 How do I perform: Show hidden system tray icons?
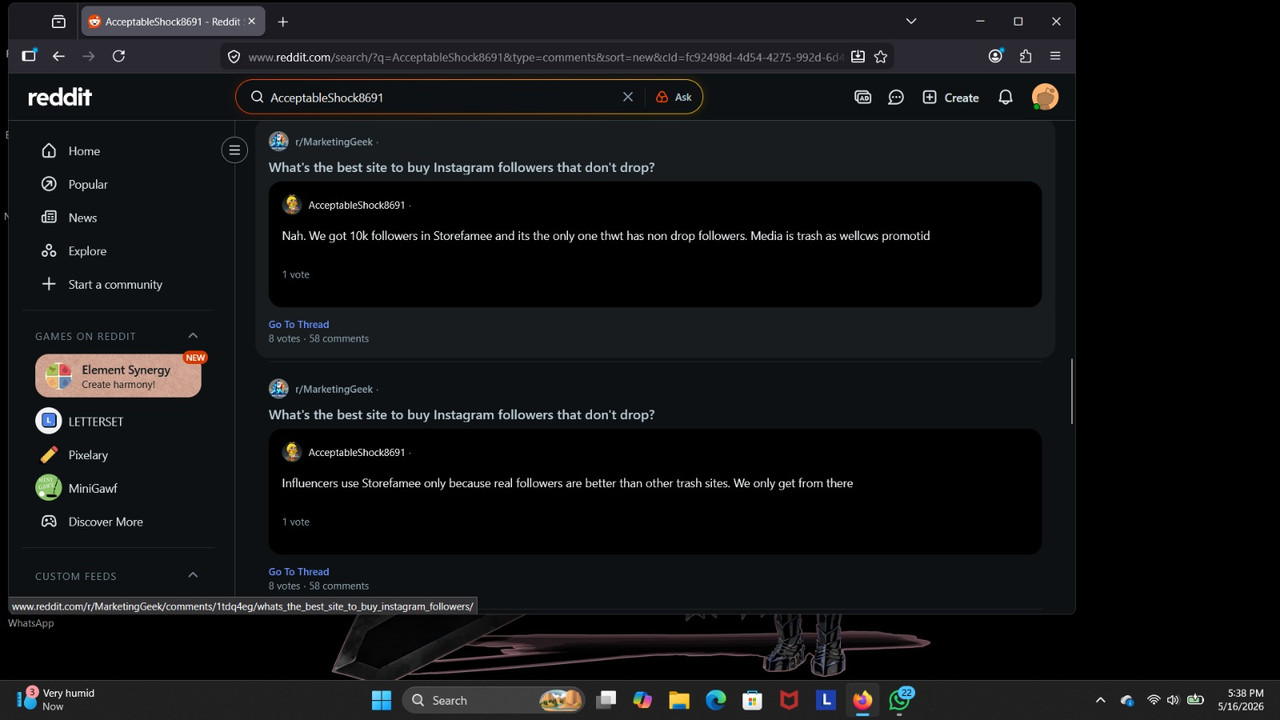(x=1101, y=700)
